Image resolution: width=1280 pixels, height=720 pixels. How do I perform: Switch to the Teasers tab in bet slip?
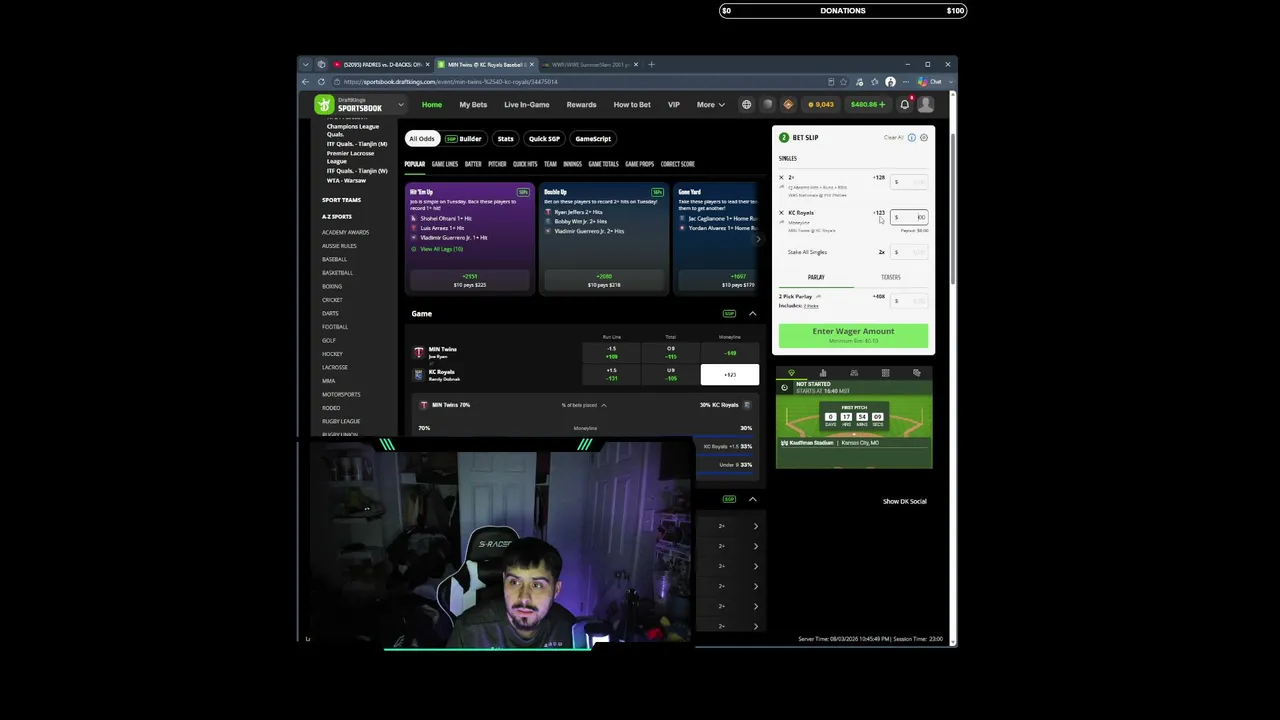pos(891,277)
